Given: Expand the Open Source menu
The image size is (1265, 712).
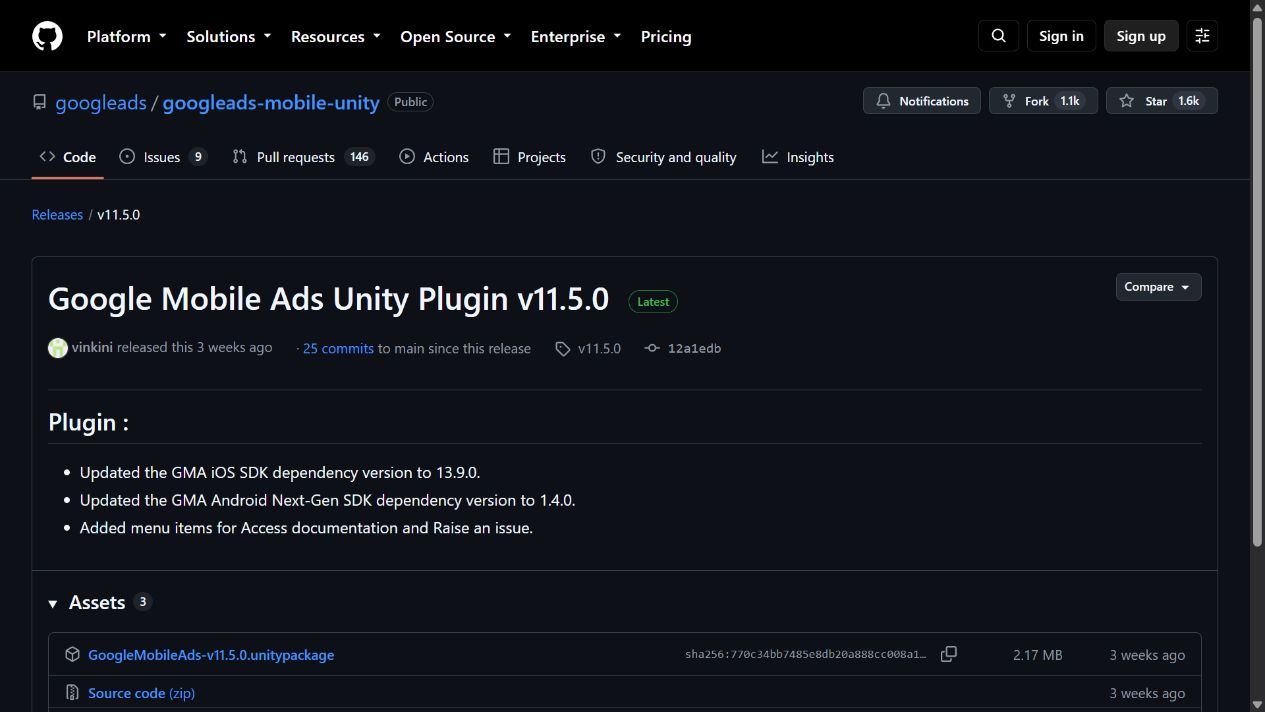Looking at the screenshot, I should coord(456,36).
